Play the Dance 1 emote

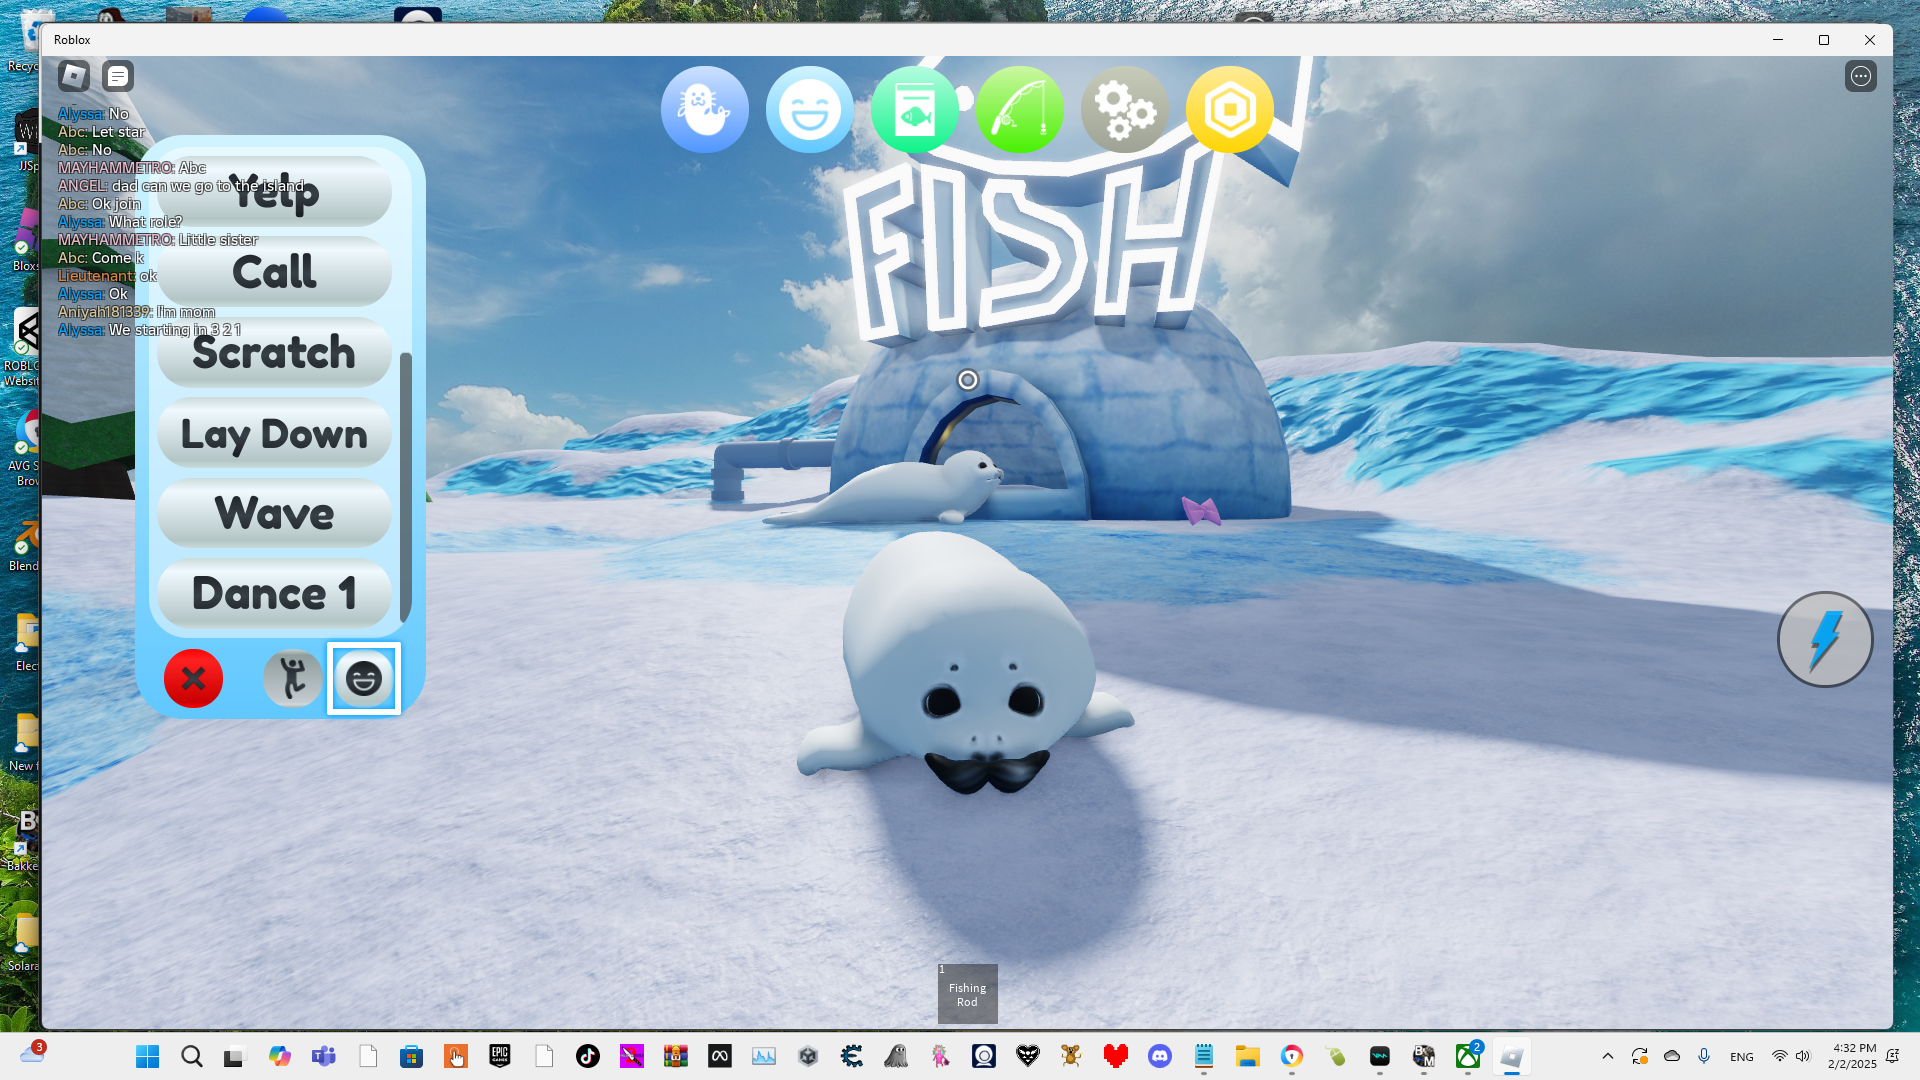click(274, 594)
